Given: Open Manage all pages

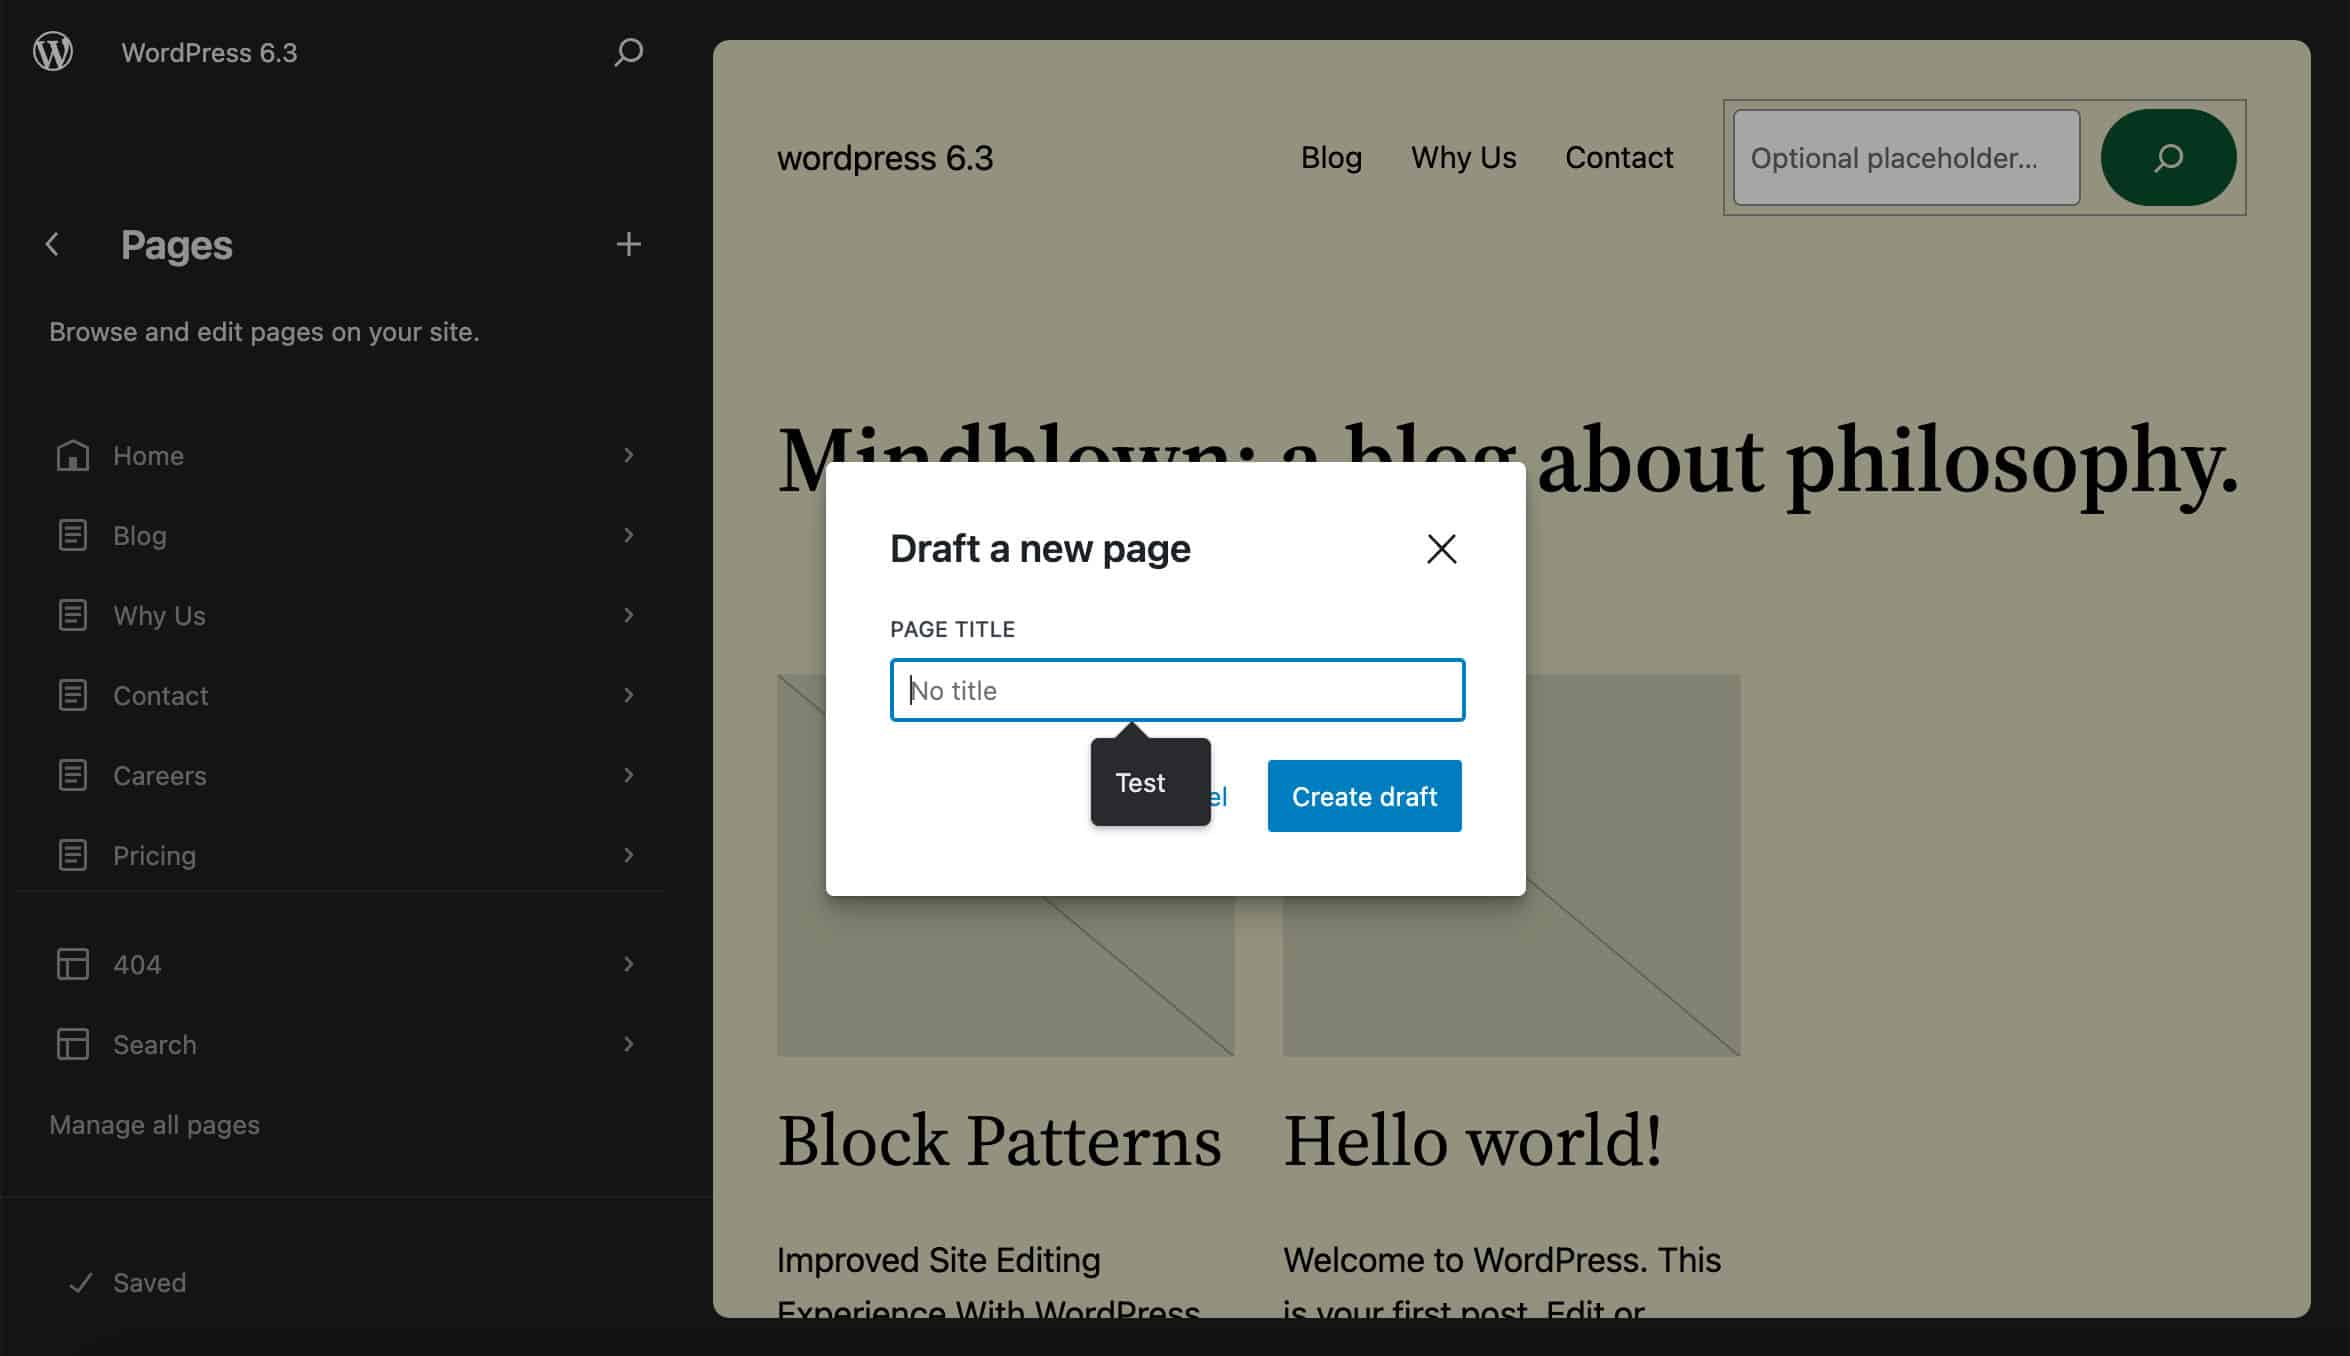Looking at the screenshot, I should (155, 1124).
